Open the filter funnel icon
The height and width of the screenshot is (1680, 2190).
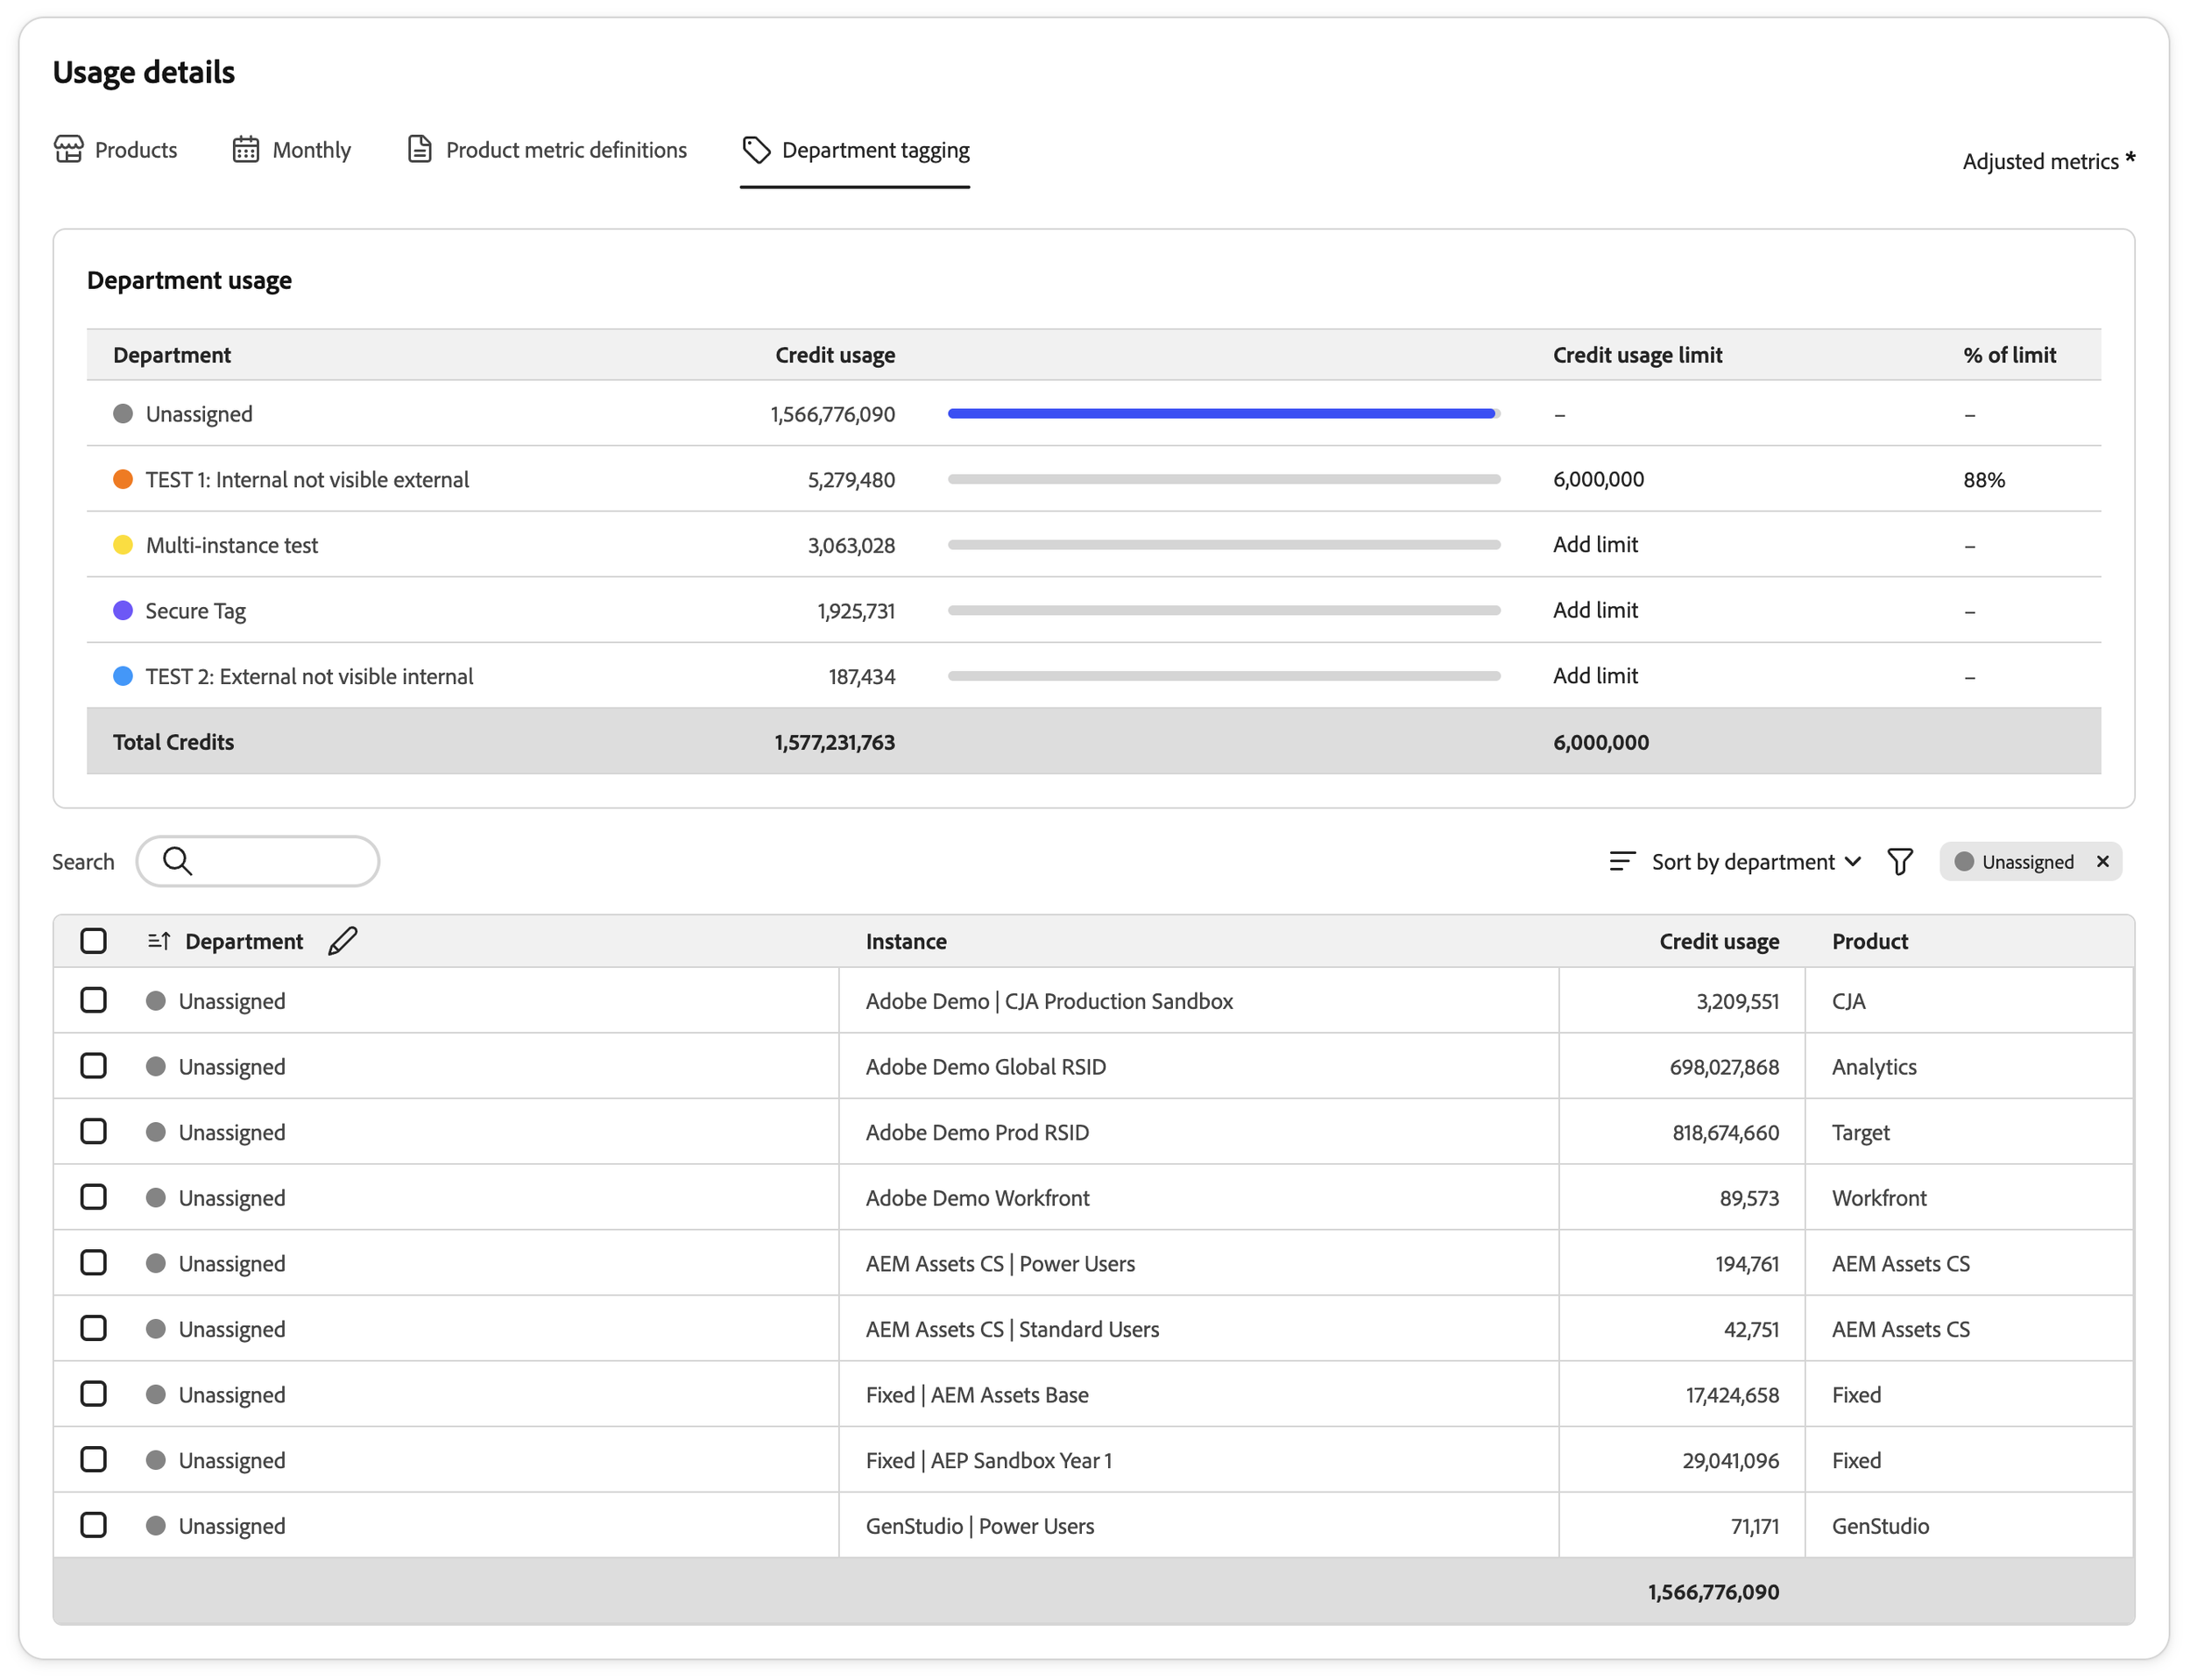(1900, 862)
